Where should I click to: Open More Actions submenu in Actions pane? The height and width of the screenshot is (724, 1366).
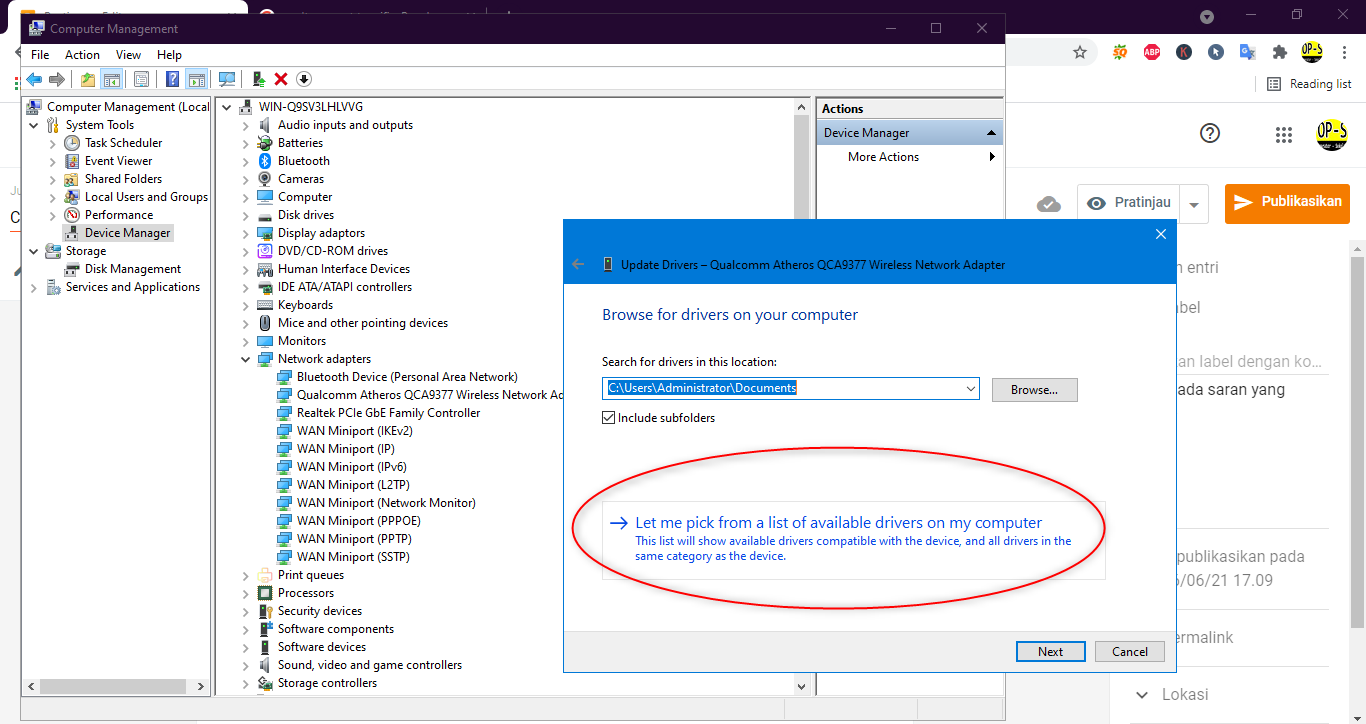click(910, 157)
